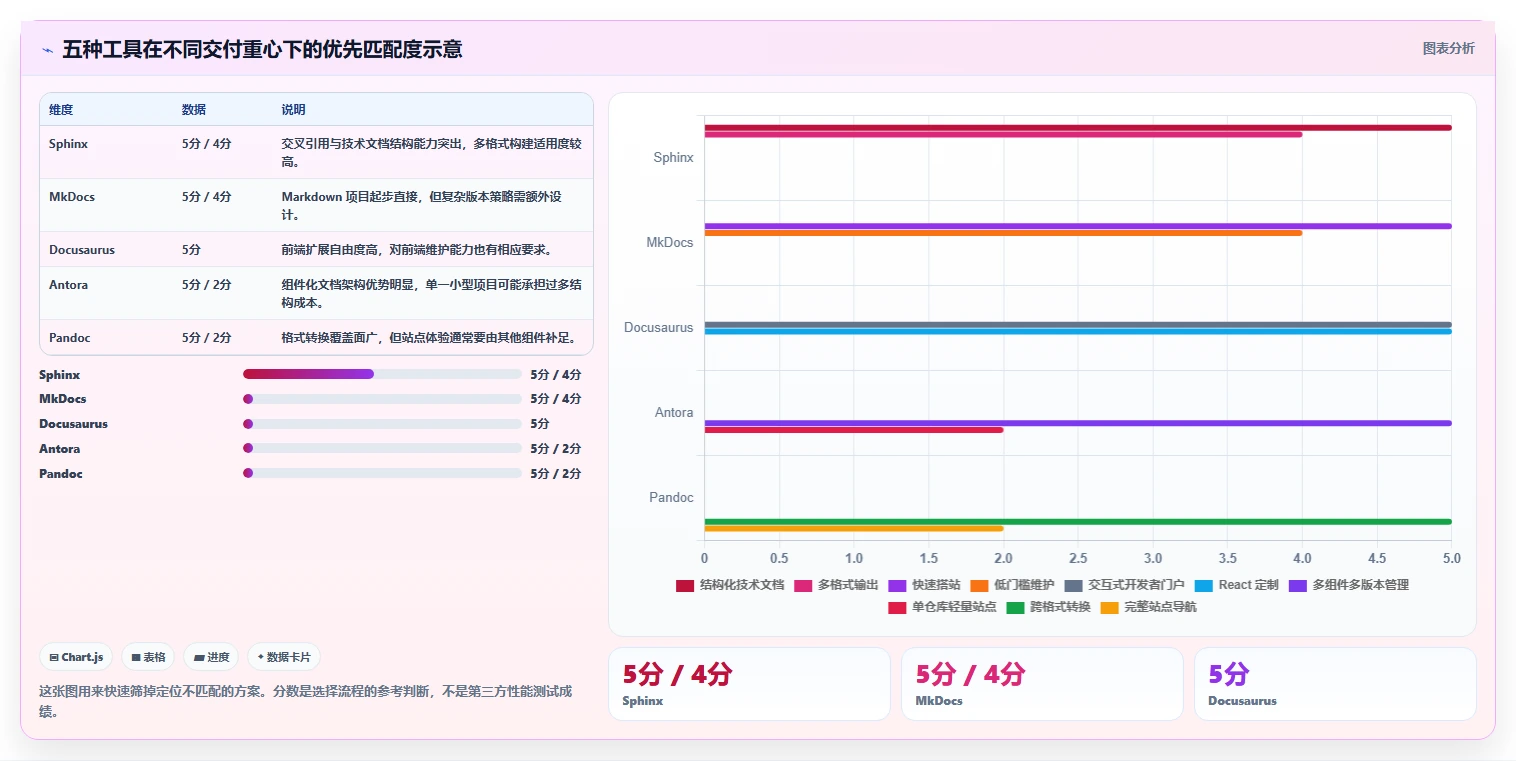Click the MkDocs progress bar

coord(382,399)
